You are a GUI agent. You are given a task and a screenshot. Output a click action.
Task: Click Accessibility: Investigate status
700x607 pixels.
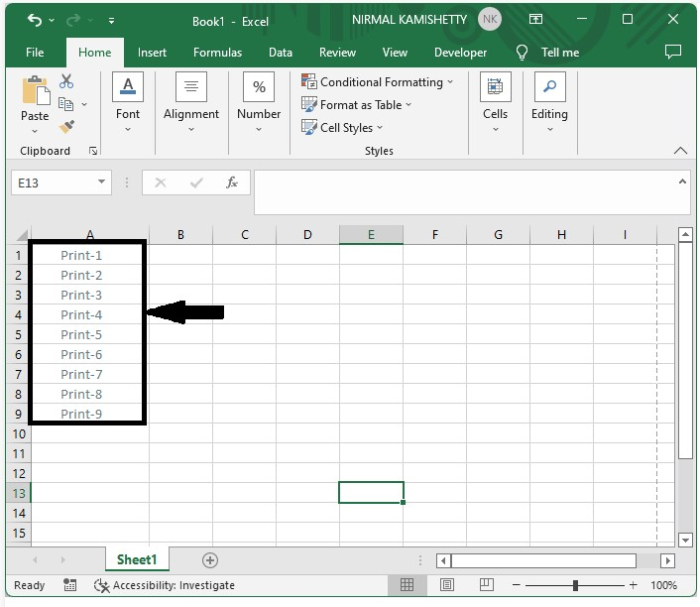[164, 585]
